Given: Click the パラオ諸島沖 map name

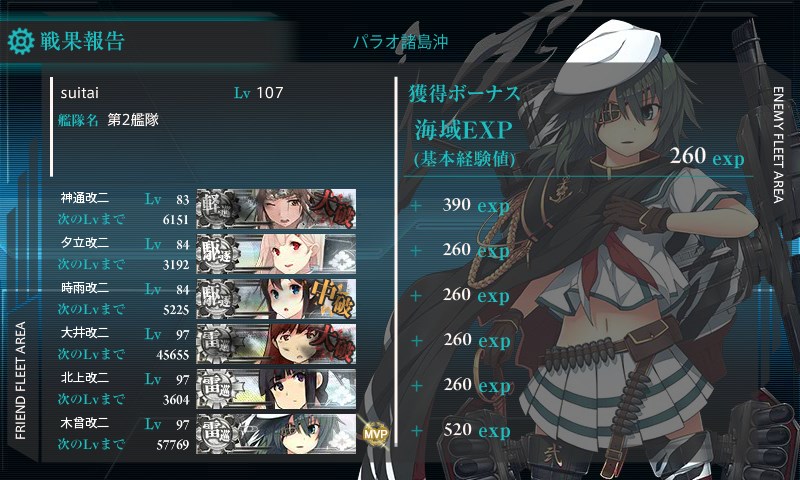Looking at the screenshot, I should click(x=401, y=41).
